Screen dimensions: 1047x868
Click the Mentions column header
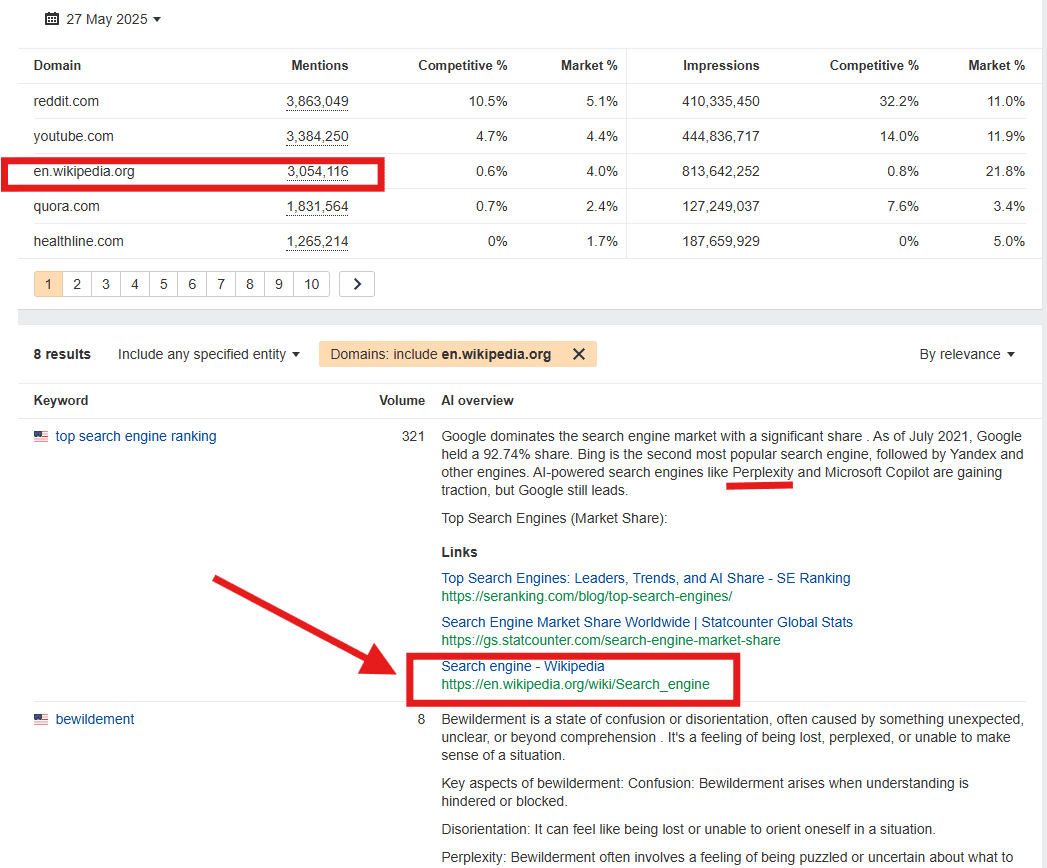click(320, 66)
